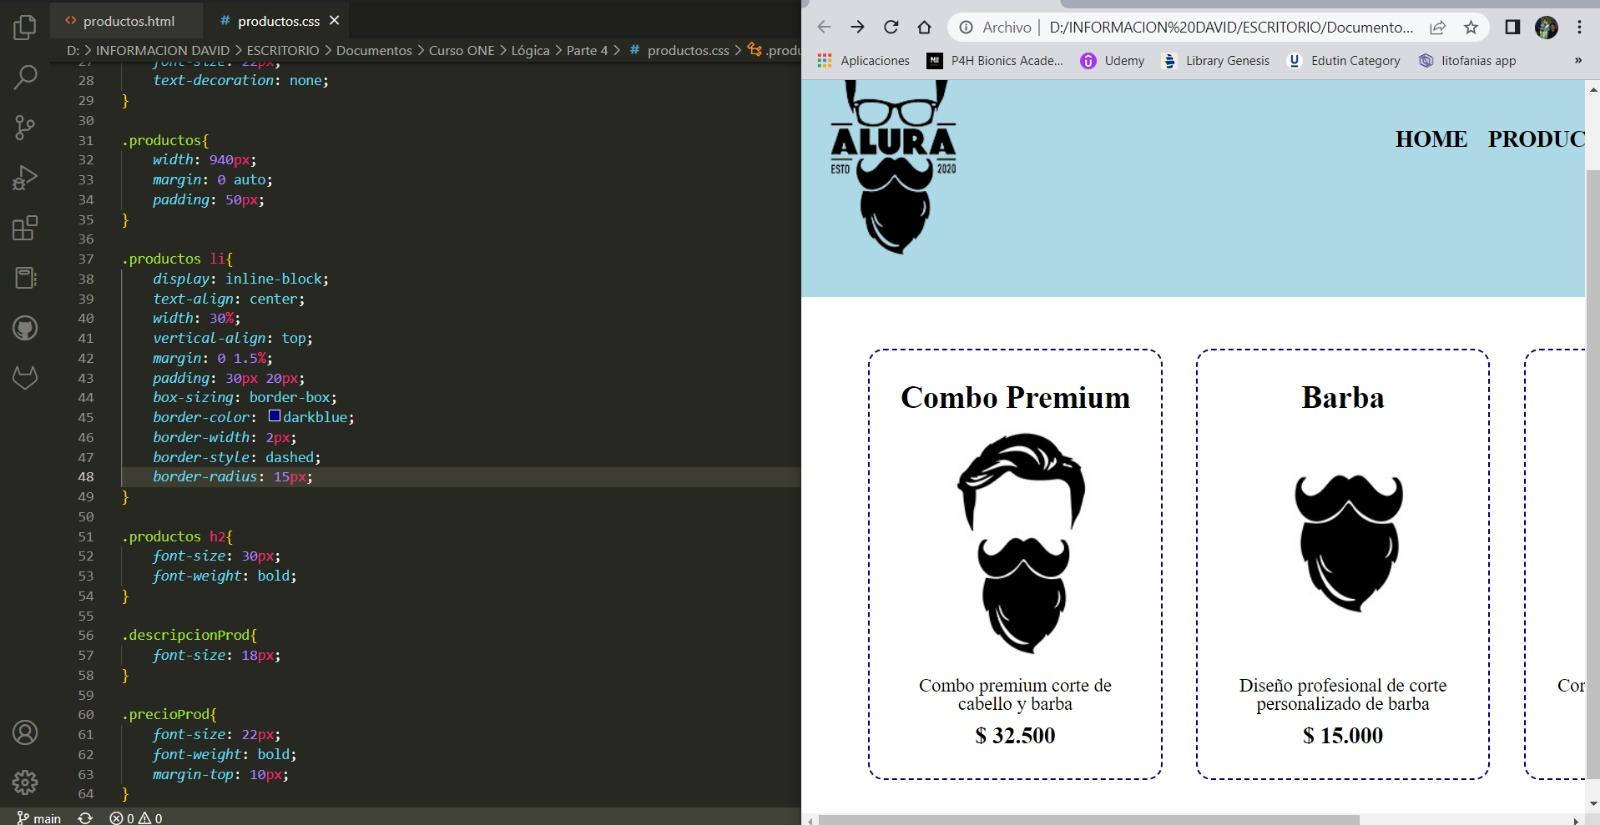Screen dimensions: 1600x825
Task: Expand the hidden bookmarks overflow chevron
Action: [1578, 60]
